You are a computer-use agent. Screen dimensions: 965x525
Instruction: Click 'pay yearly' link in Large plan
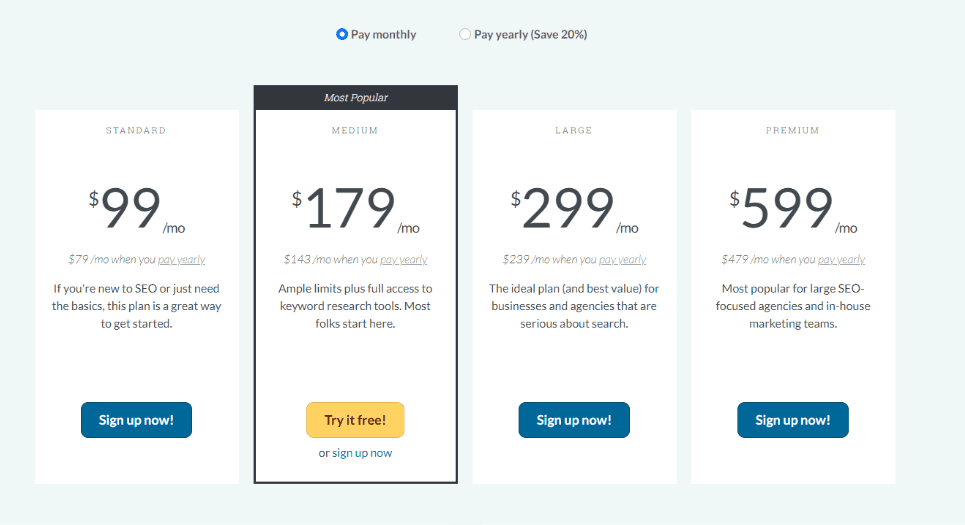point(622,260)
